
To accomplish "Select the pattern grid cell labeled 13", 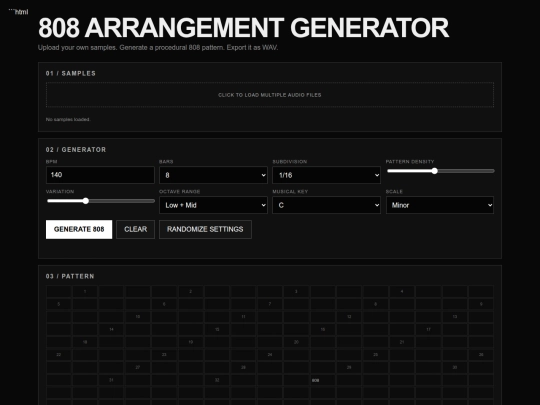I will point(455,317).
